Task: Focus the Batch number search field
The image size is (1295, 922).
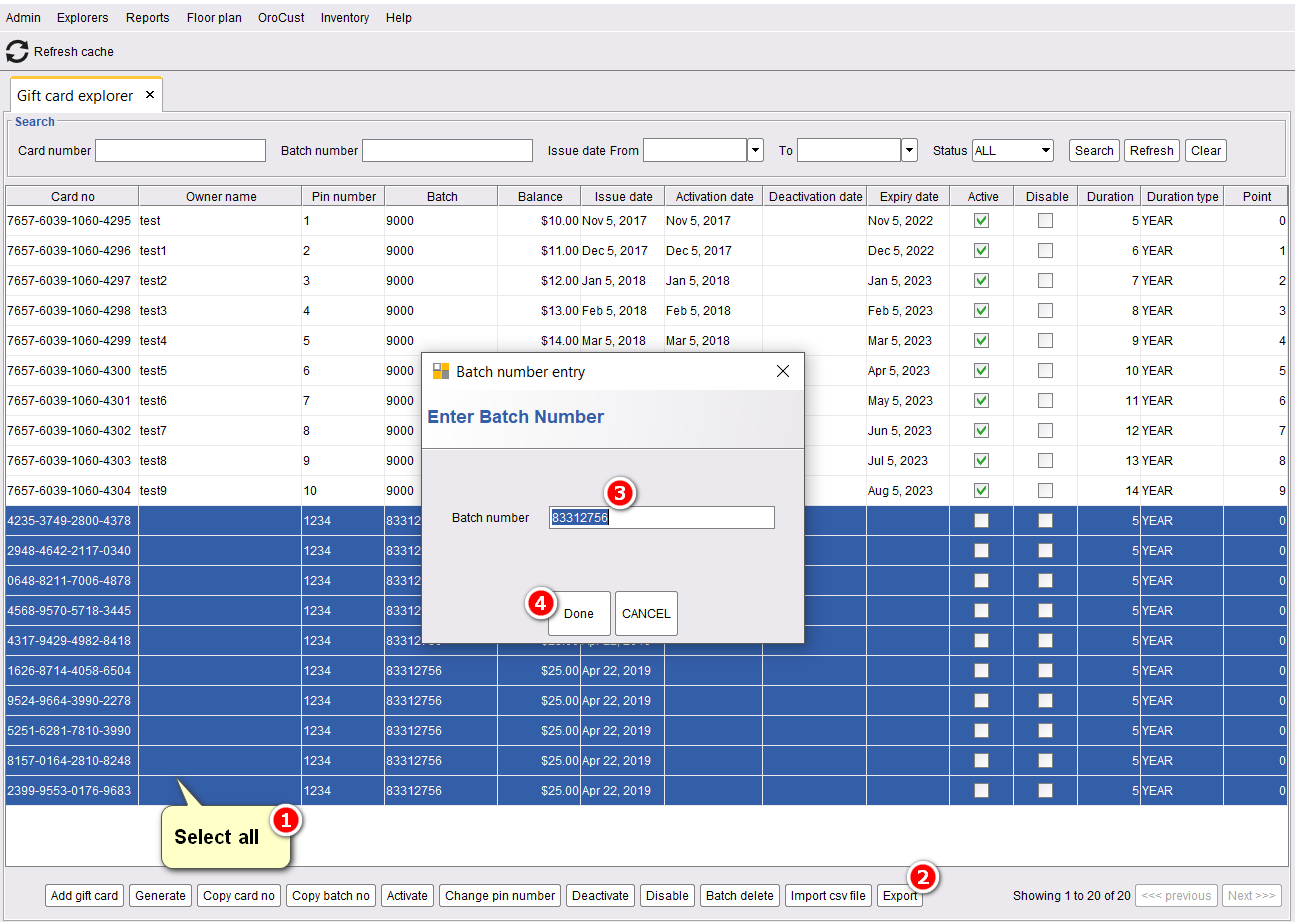Action: (x=447, y=150)
